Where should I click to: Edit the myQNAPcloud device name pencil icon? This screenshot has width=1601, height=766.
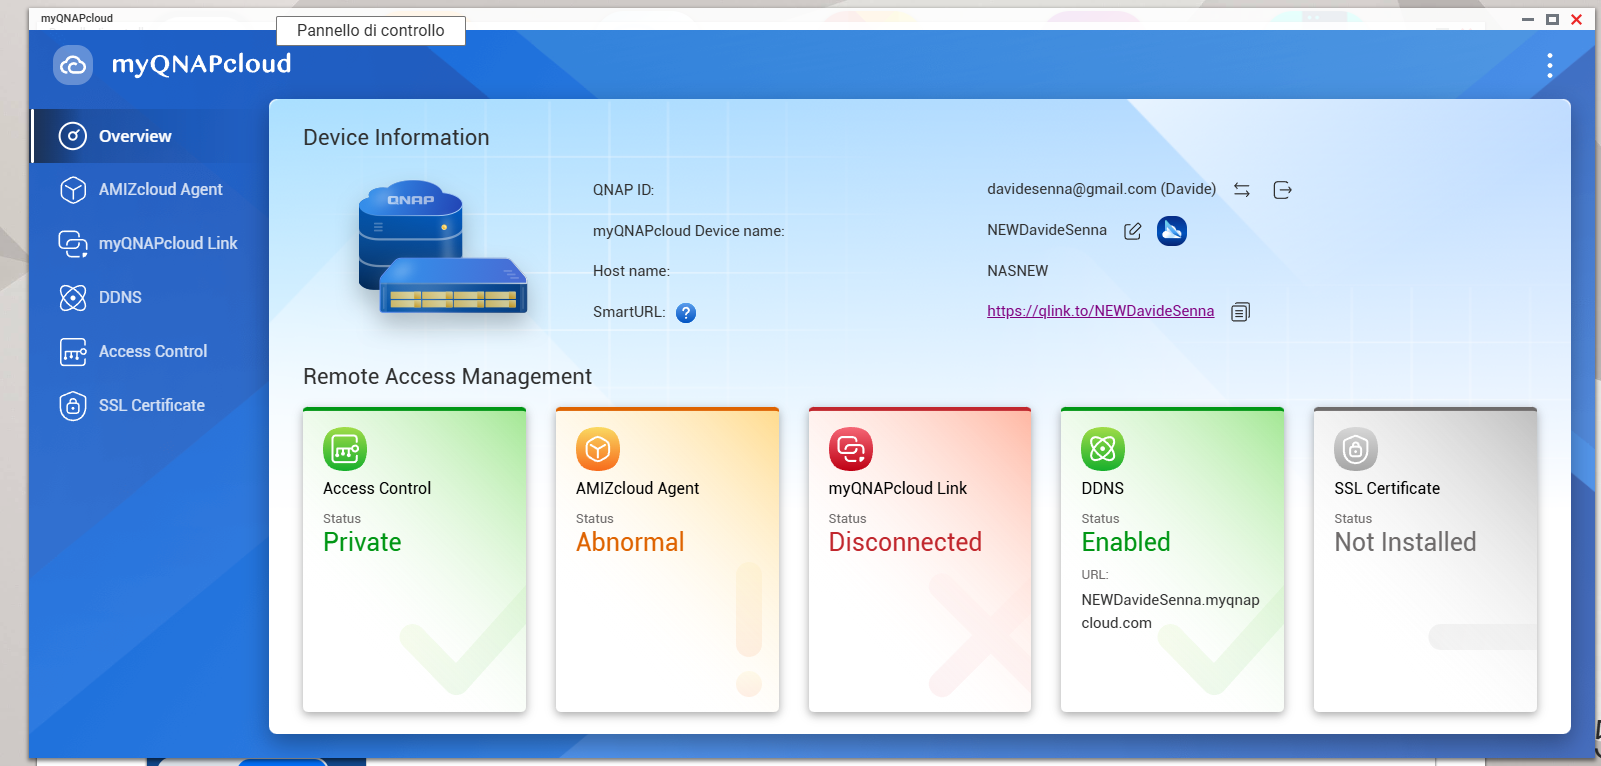click(x=1132, y=231)
